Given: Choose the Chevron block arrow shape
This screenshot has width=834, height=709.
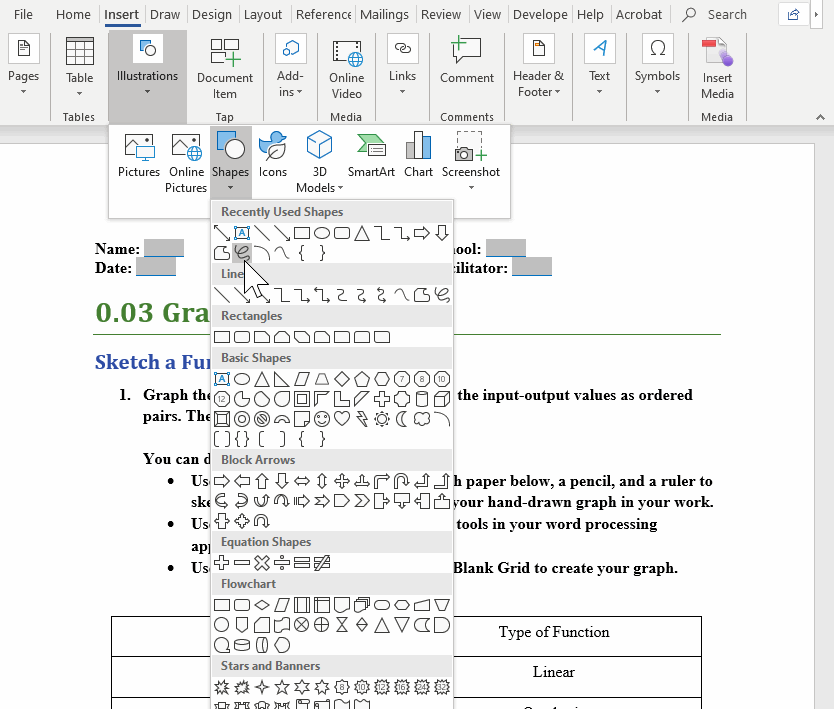Looking at the screenshot, I should [362, 500].
